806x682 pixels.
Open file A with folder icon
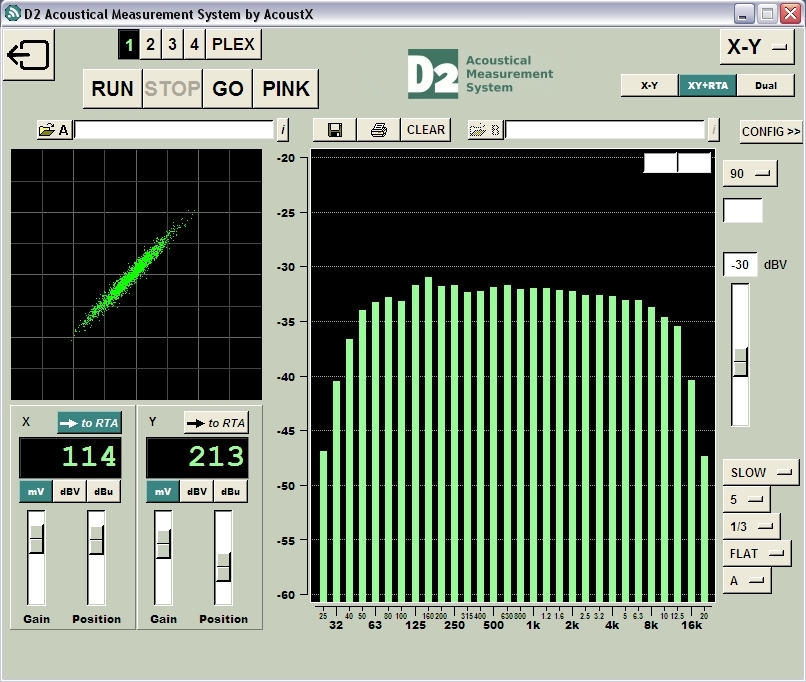(x=53, y=130)
